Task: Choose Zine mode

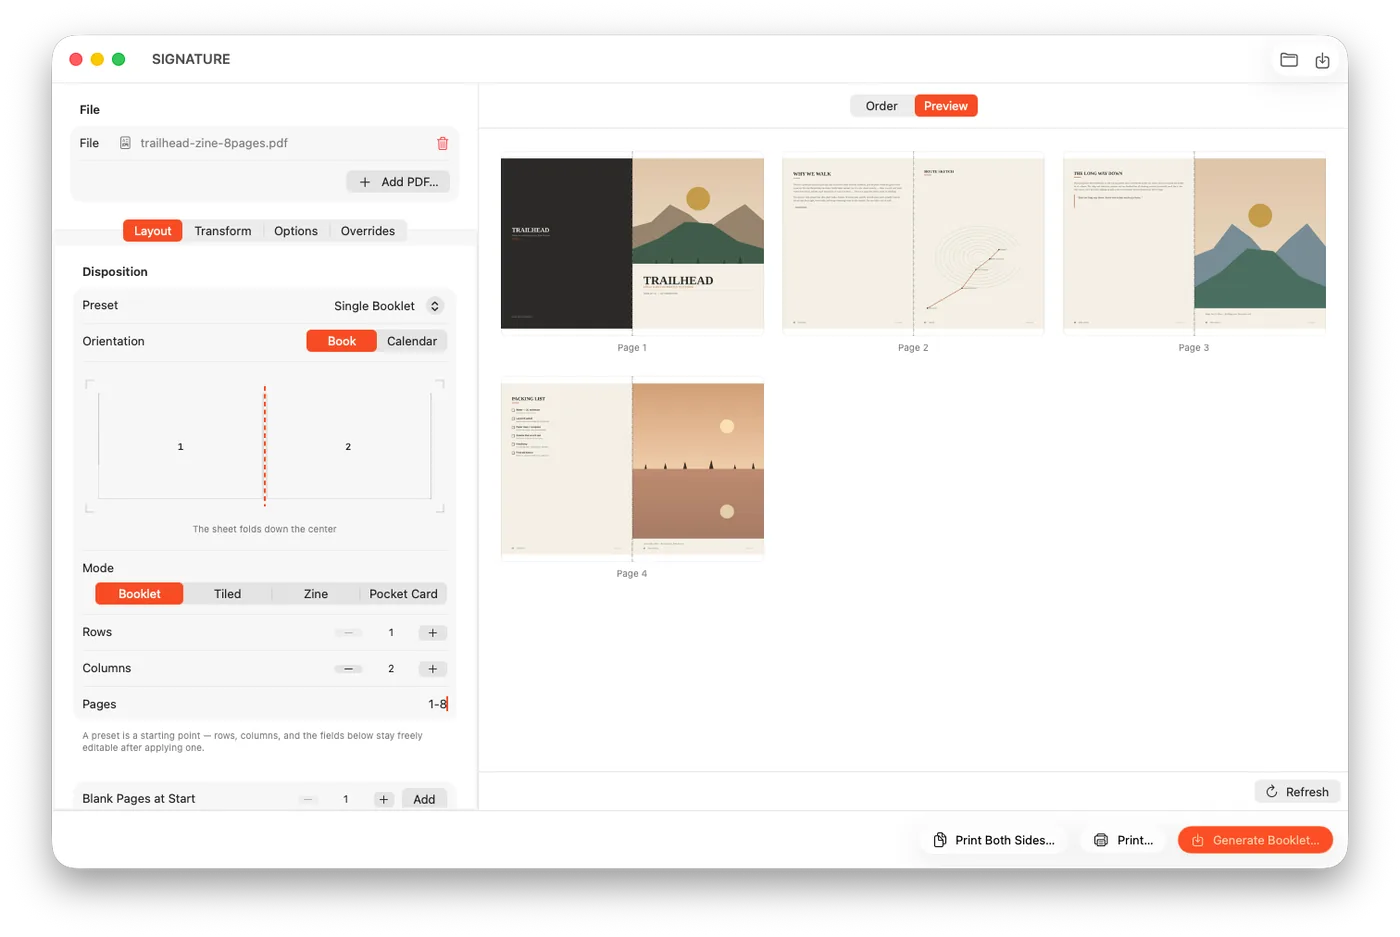Action: 316,594
